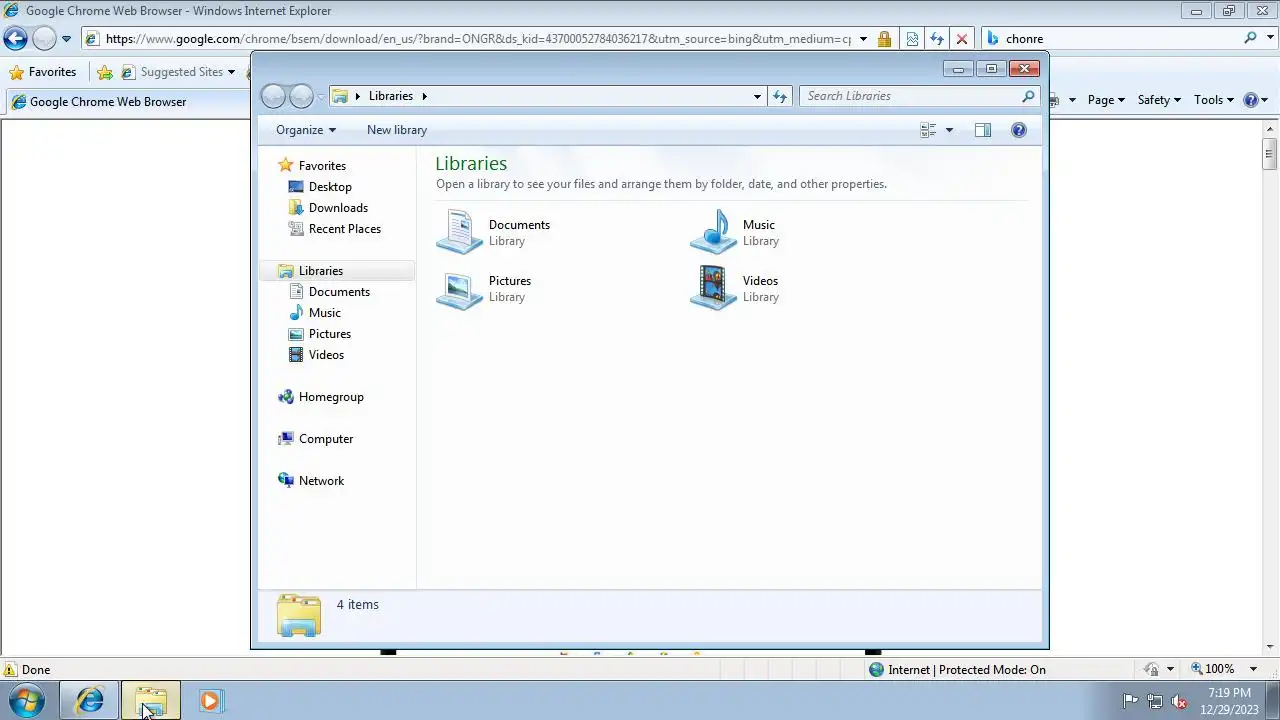This screenshot has height=720, width=1280.
Task: Select Music in navigation pane tree
Action: point(325,313)
